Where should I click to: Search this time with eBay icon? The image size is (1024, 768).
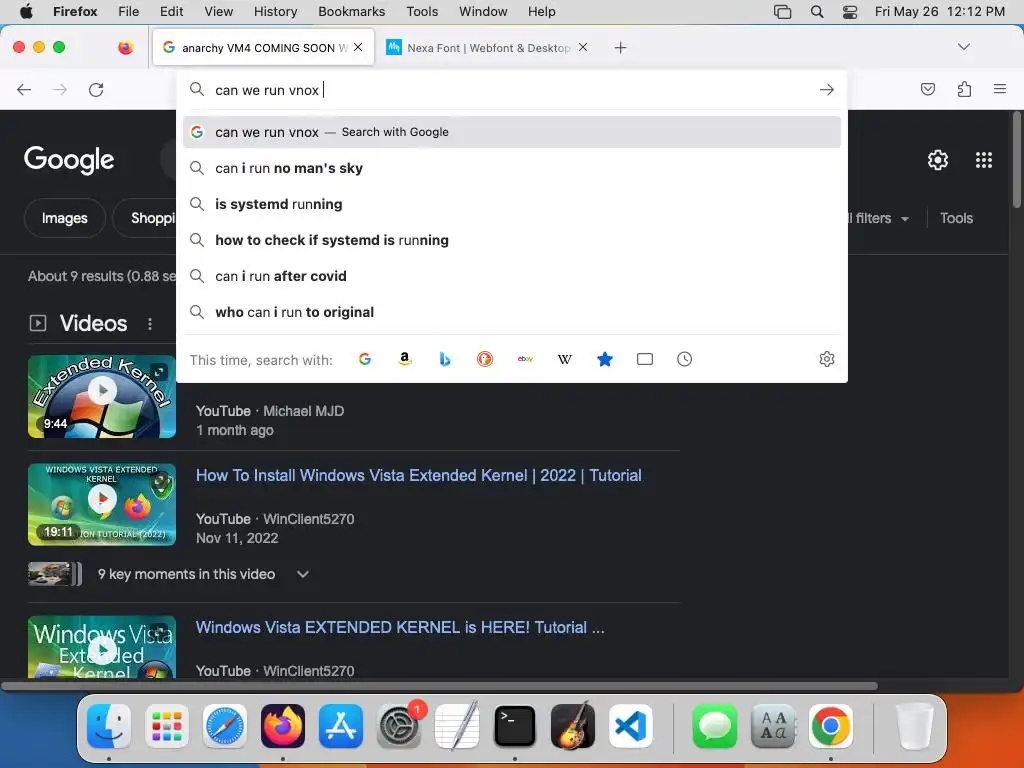pyautogui.click(x=525, y=359)
